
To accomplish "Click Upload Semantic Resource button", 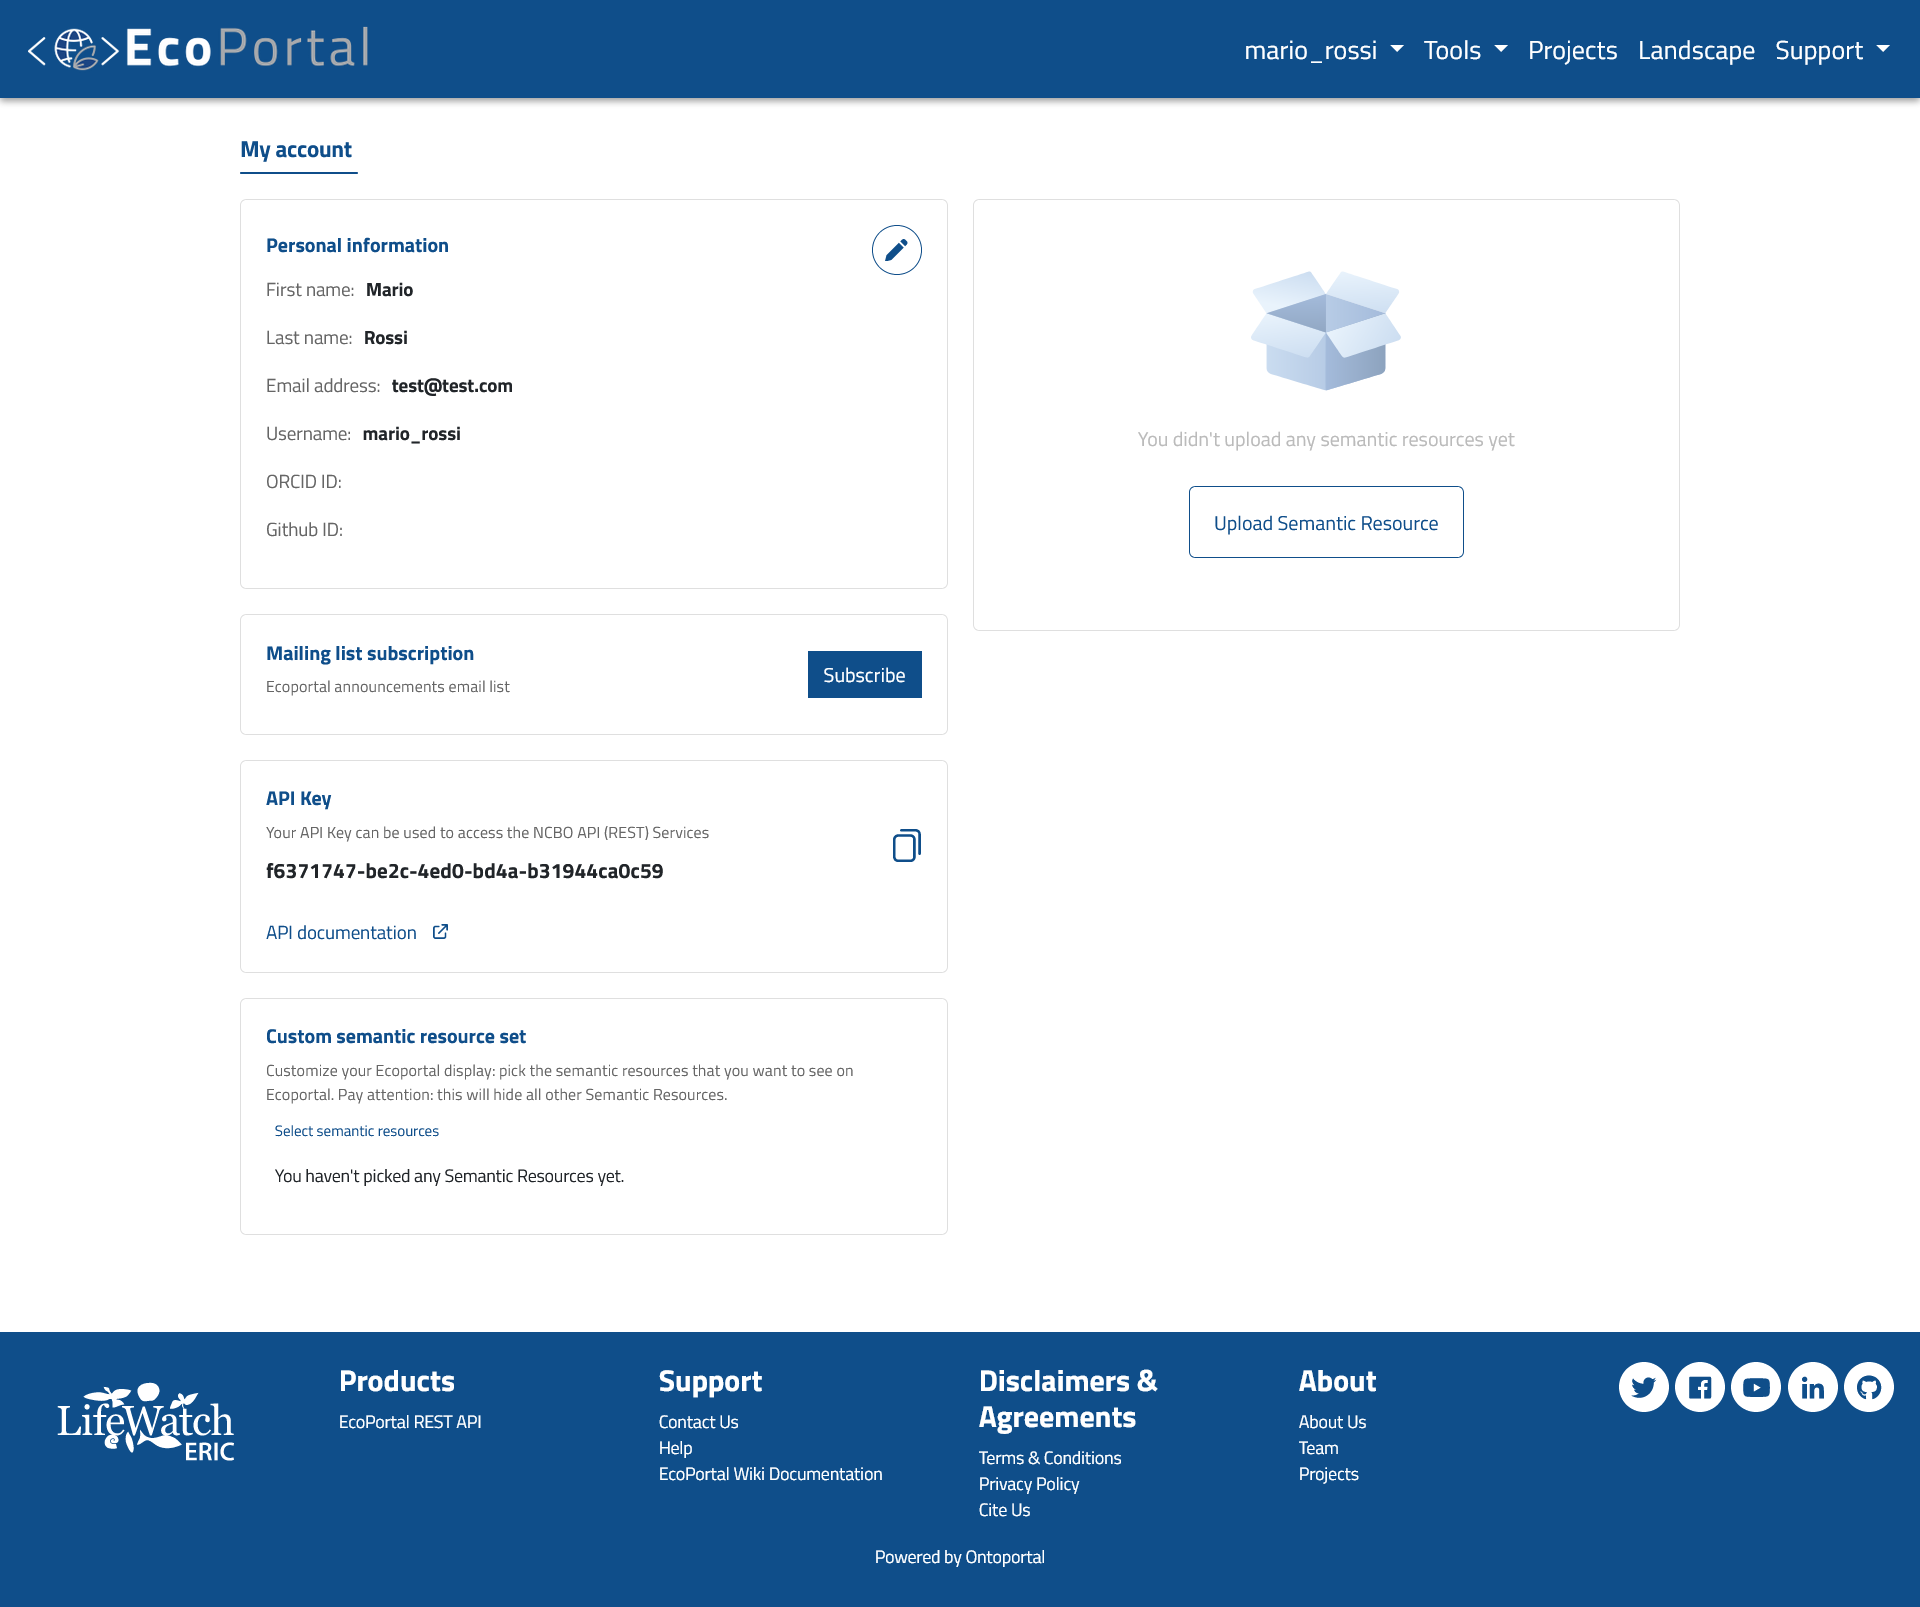I will pyautogui.click(x=1325, y=522).
